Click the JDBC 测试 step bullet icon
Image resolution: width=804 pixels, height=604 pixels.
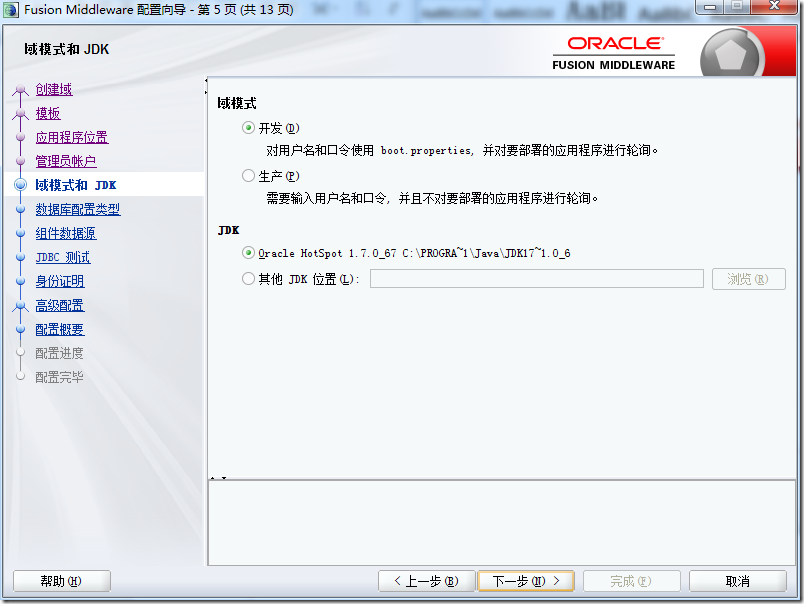coord(21,257)
